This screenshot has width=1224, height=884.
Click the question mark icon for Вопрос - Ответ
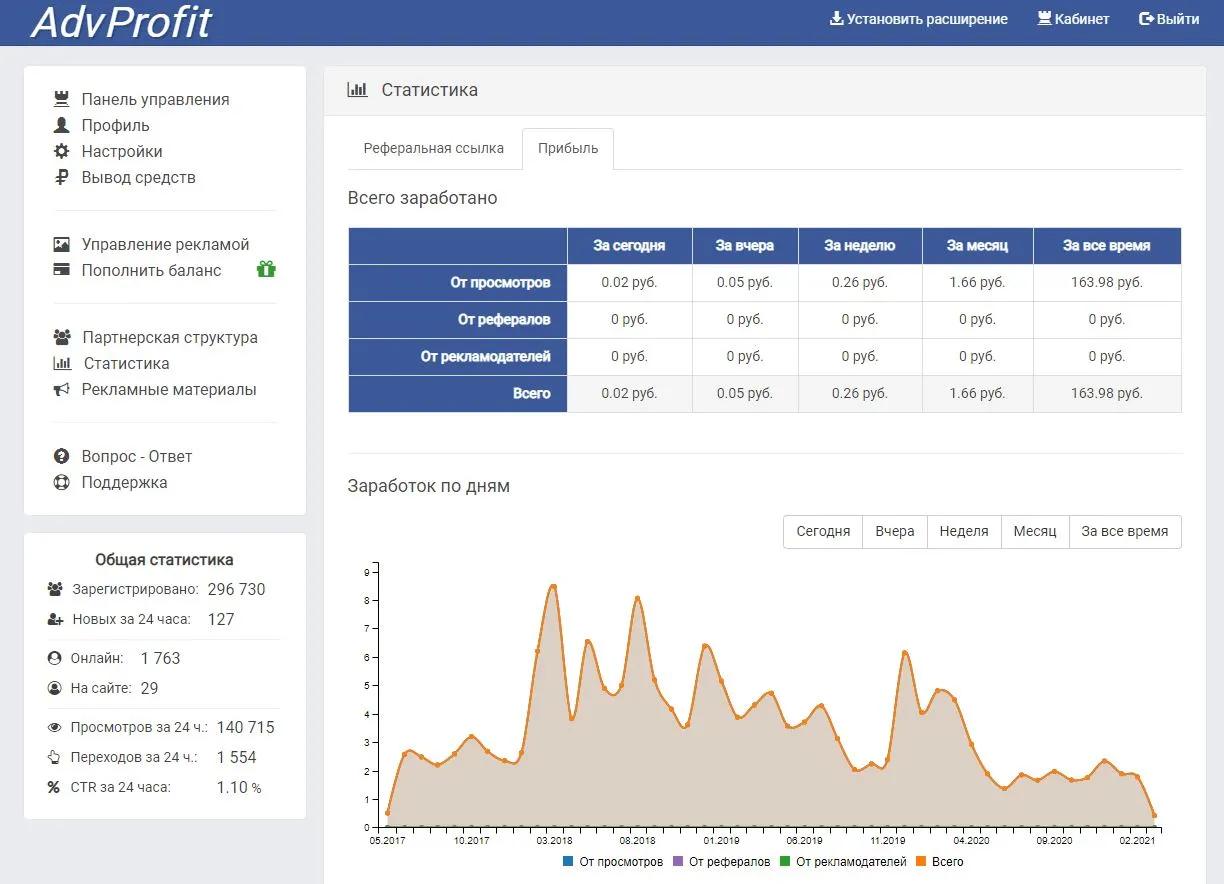point(62,456)
